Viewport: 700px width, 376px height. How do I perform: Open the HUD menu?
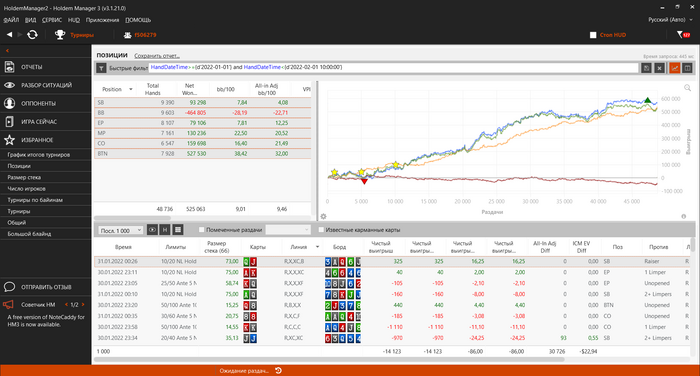(74, 20)
